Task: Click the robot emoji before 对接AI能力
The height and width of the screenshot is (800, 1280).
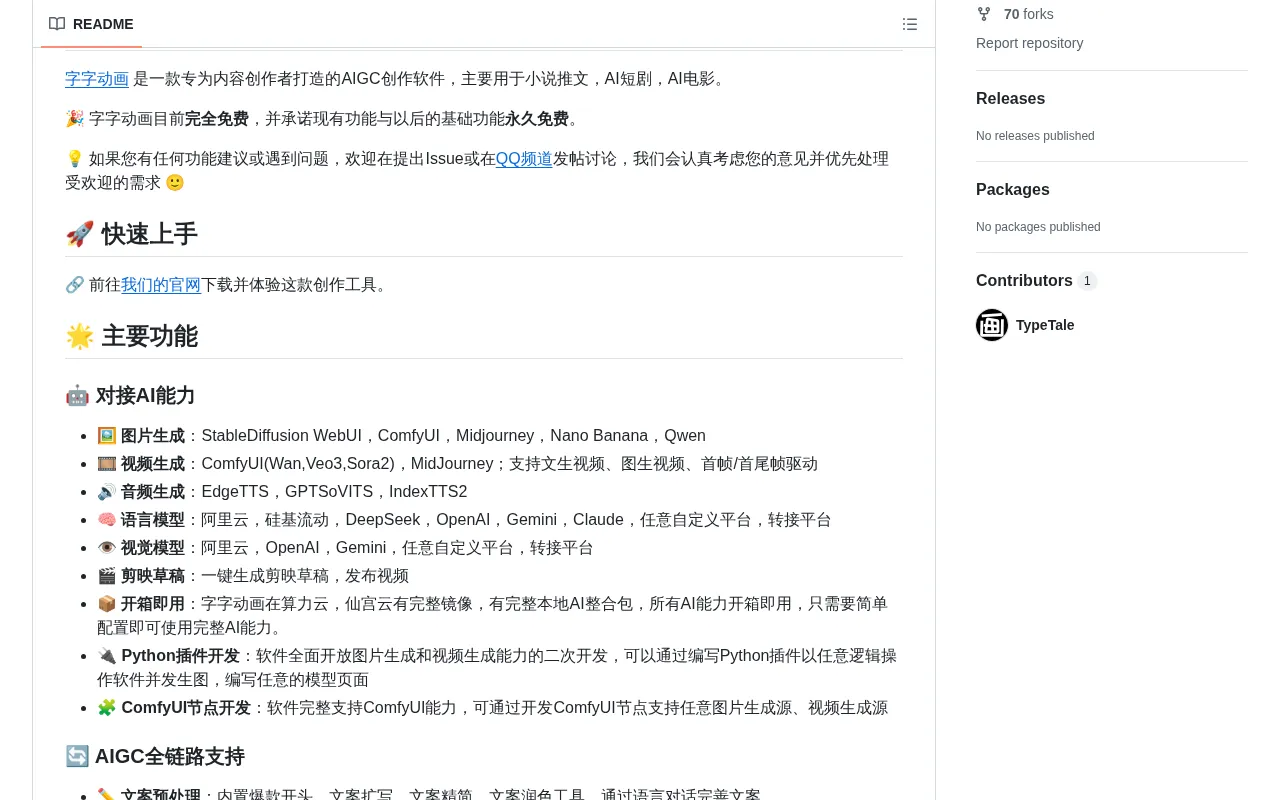Action: (77, 395)
